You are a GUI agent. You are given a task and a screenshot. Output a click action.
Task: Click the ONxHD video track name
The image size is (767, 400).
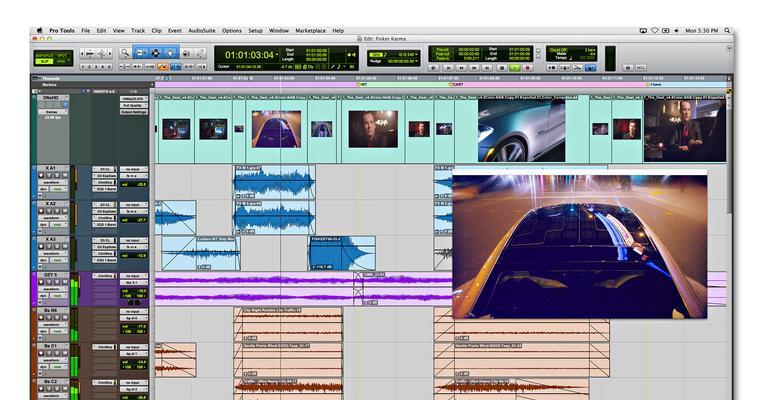(x=51, y=98)
